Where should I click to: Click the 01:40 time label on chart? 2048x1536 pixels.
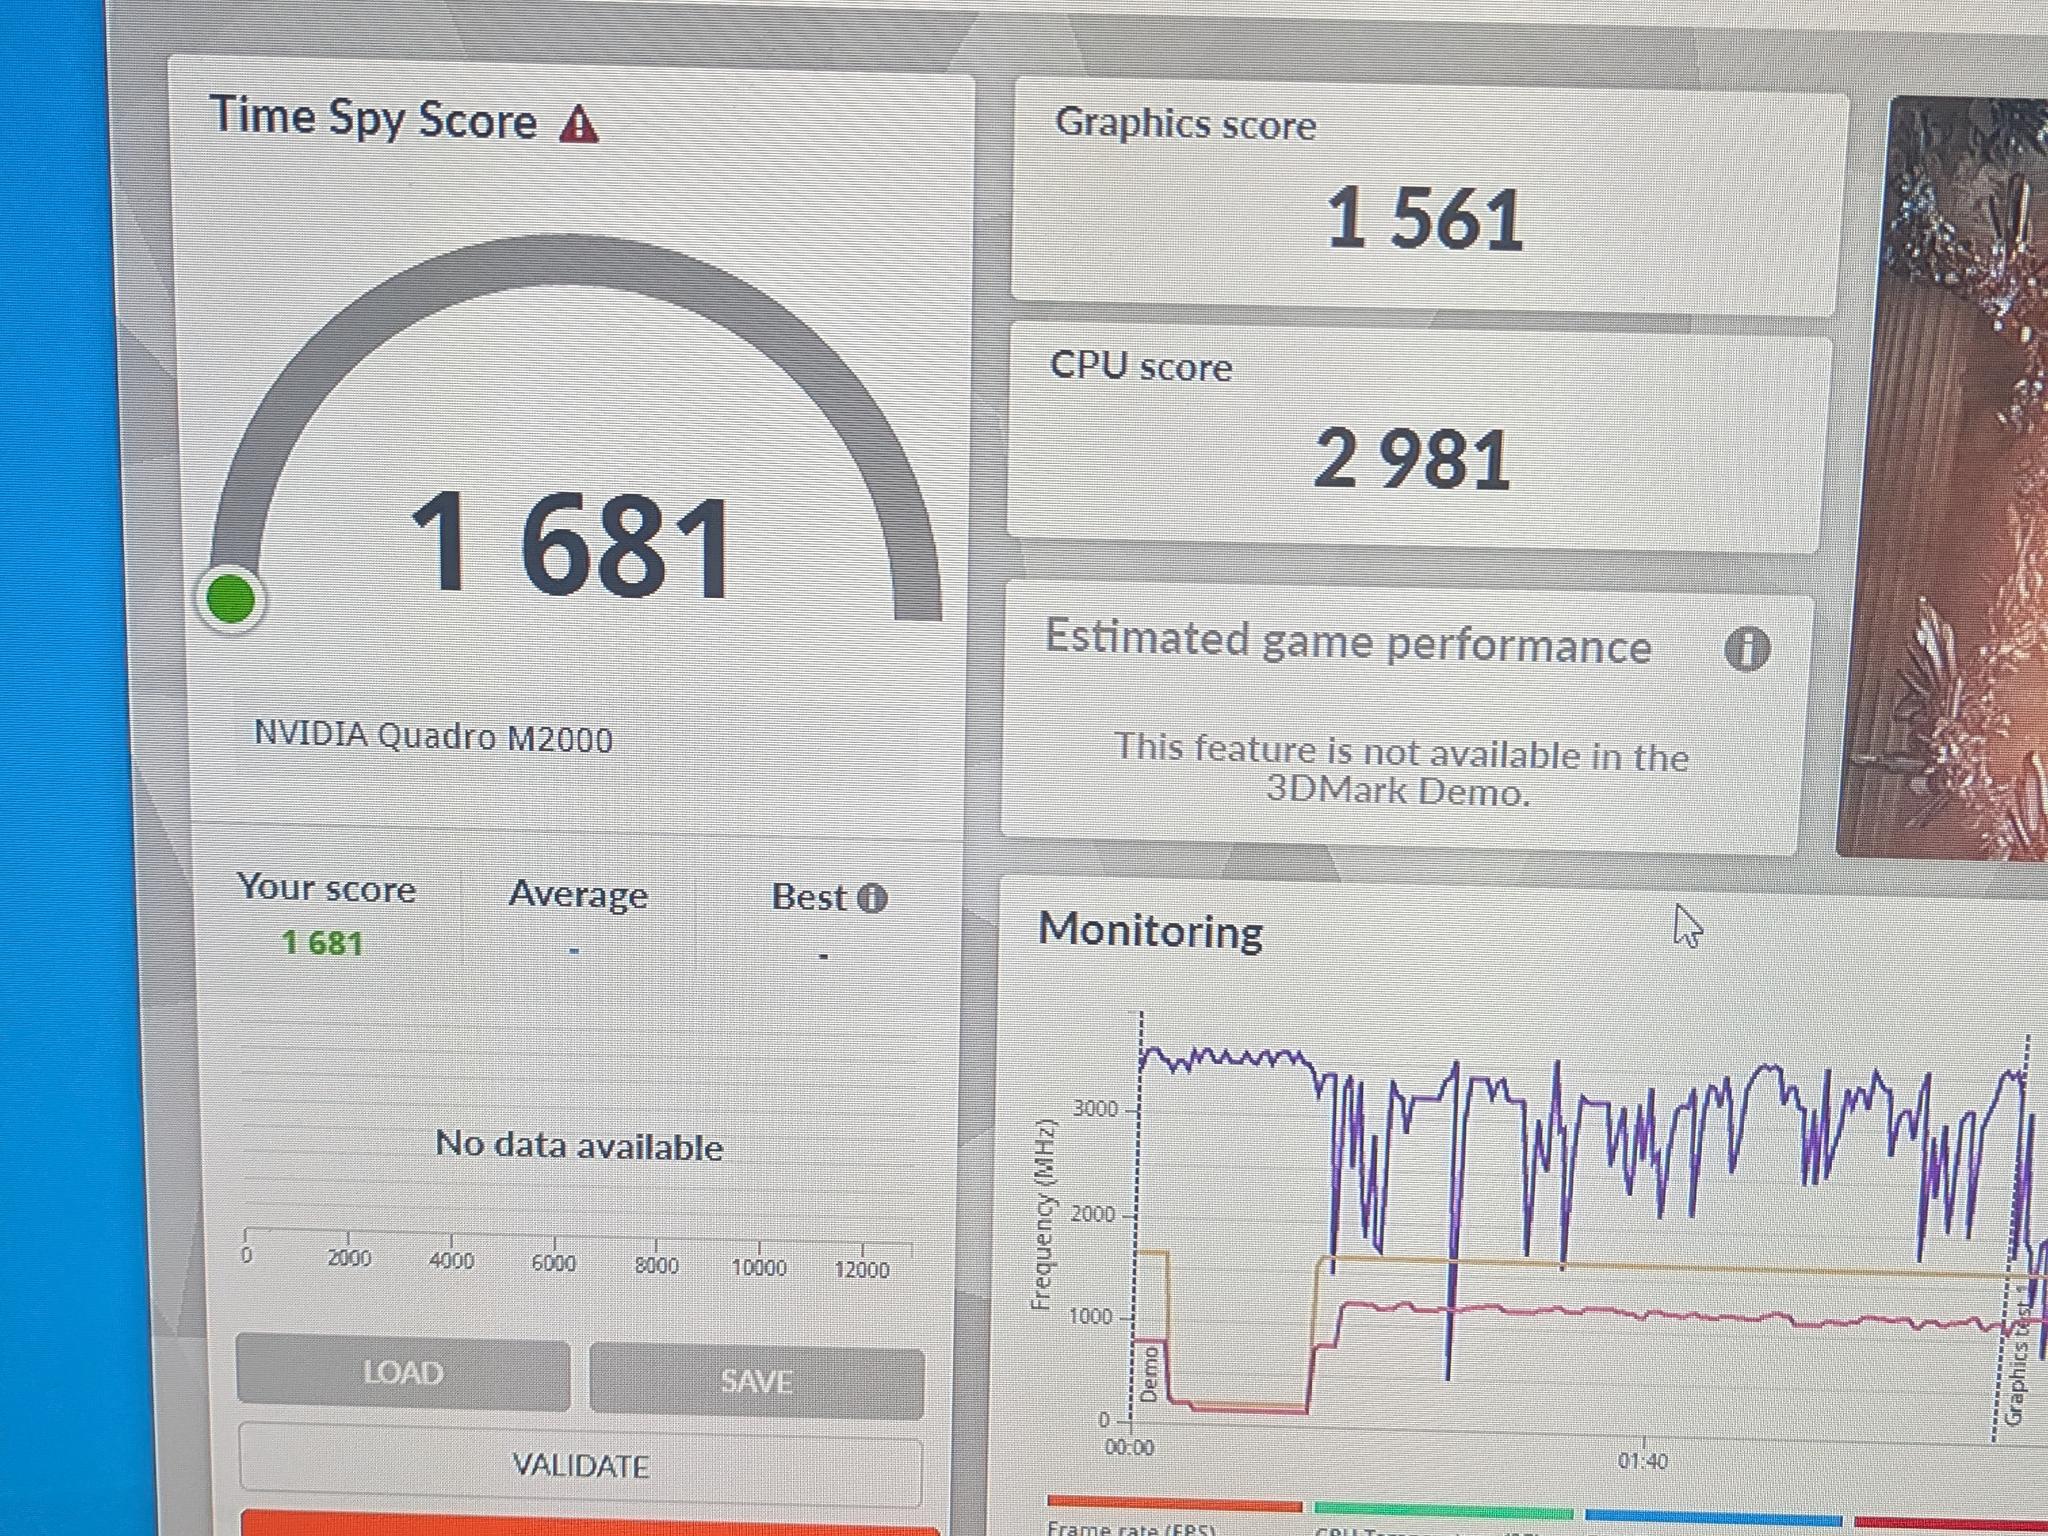[x=1643, y=1461]
